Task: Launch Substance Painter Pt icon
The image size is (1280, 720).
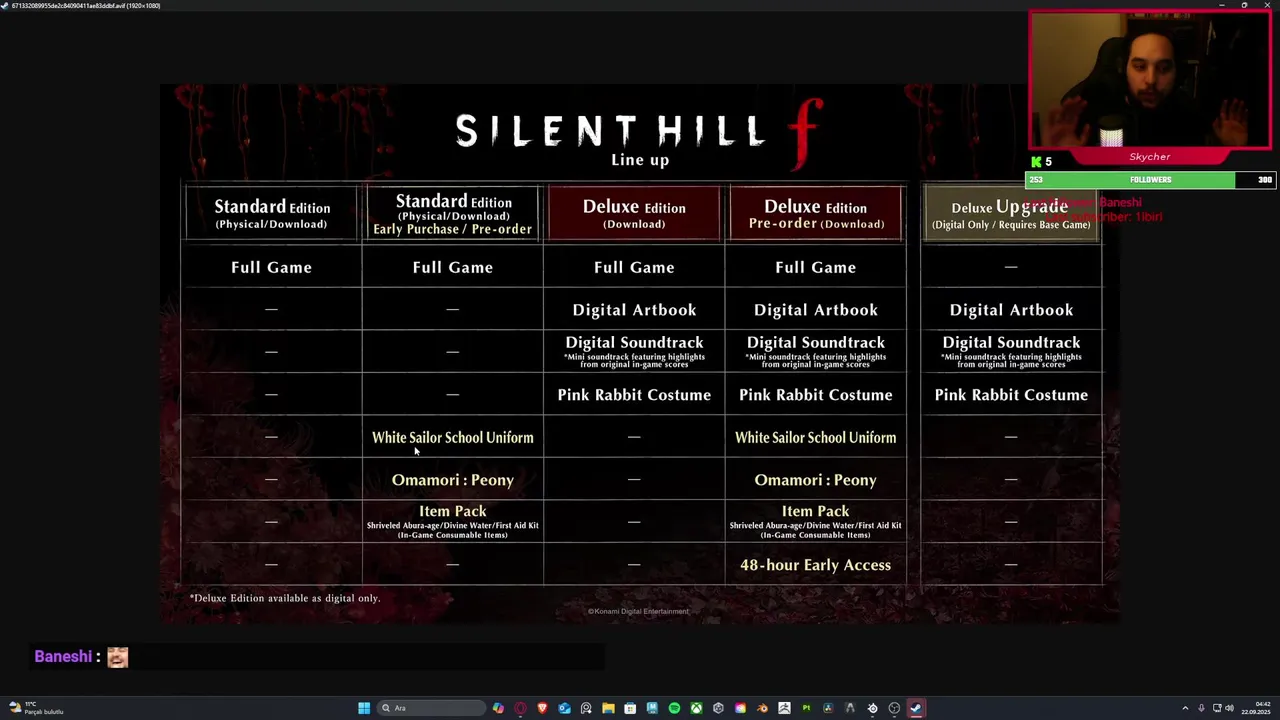Action: 806,708
